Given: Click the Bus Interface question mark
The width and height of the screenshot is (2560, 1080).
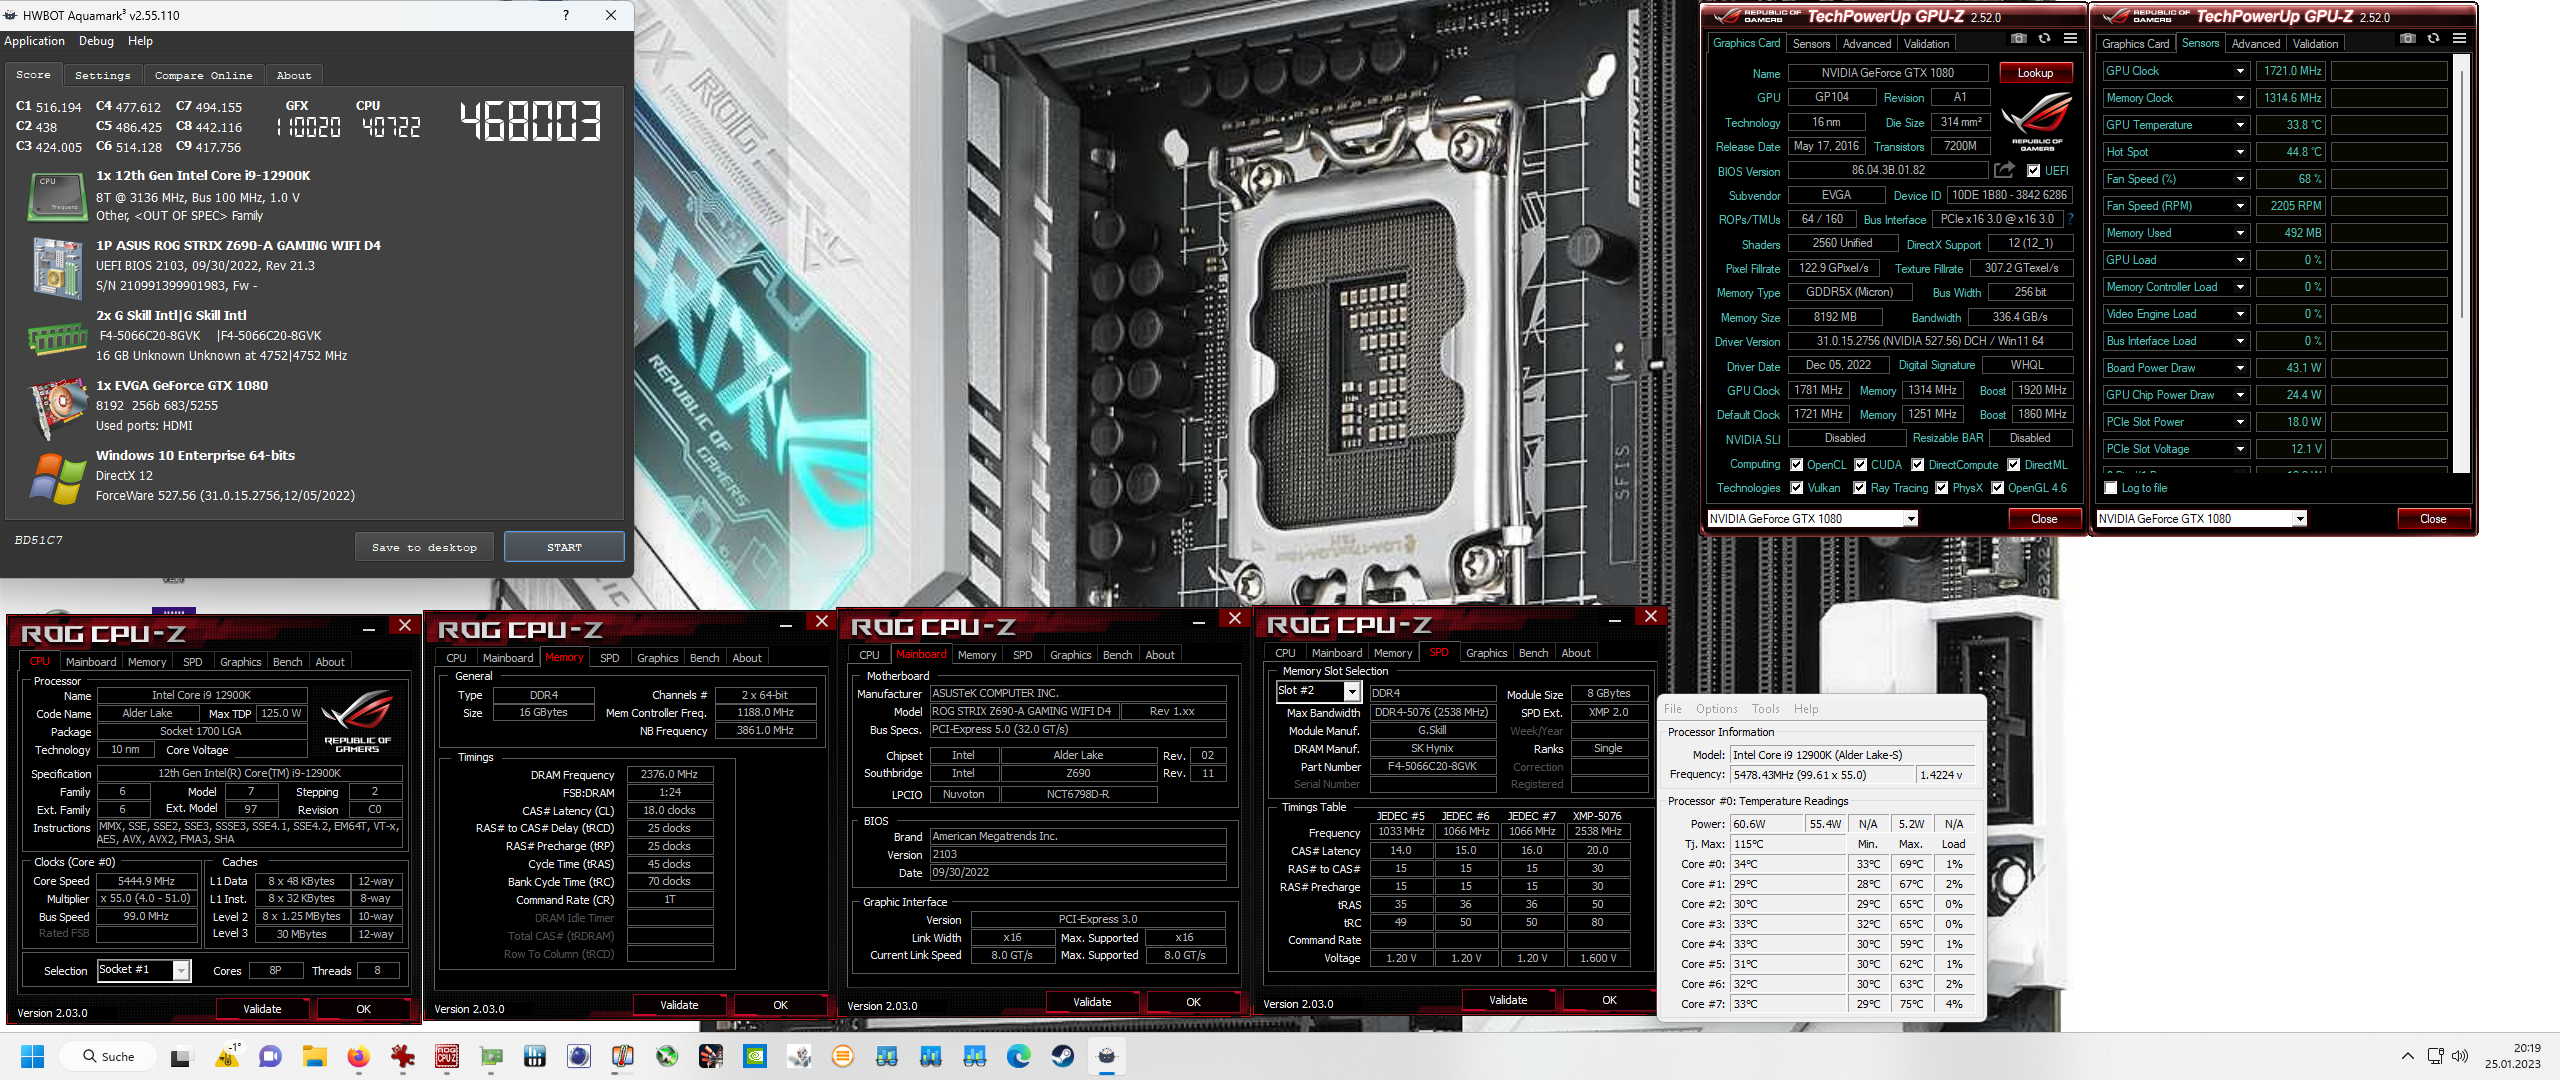Looking at the screenshot, I should pos(2071,218).
